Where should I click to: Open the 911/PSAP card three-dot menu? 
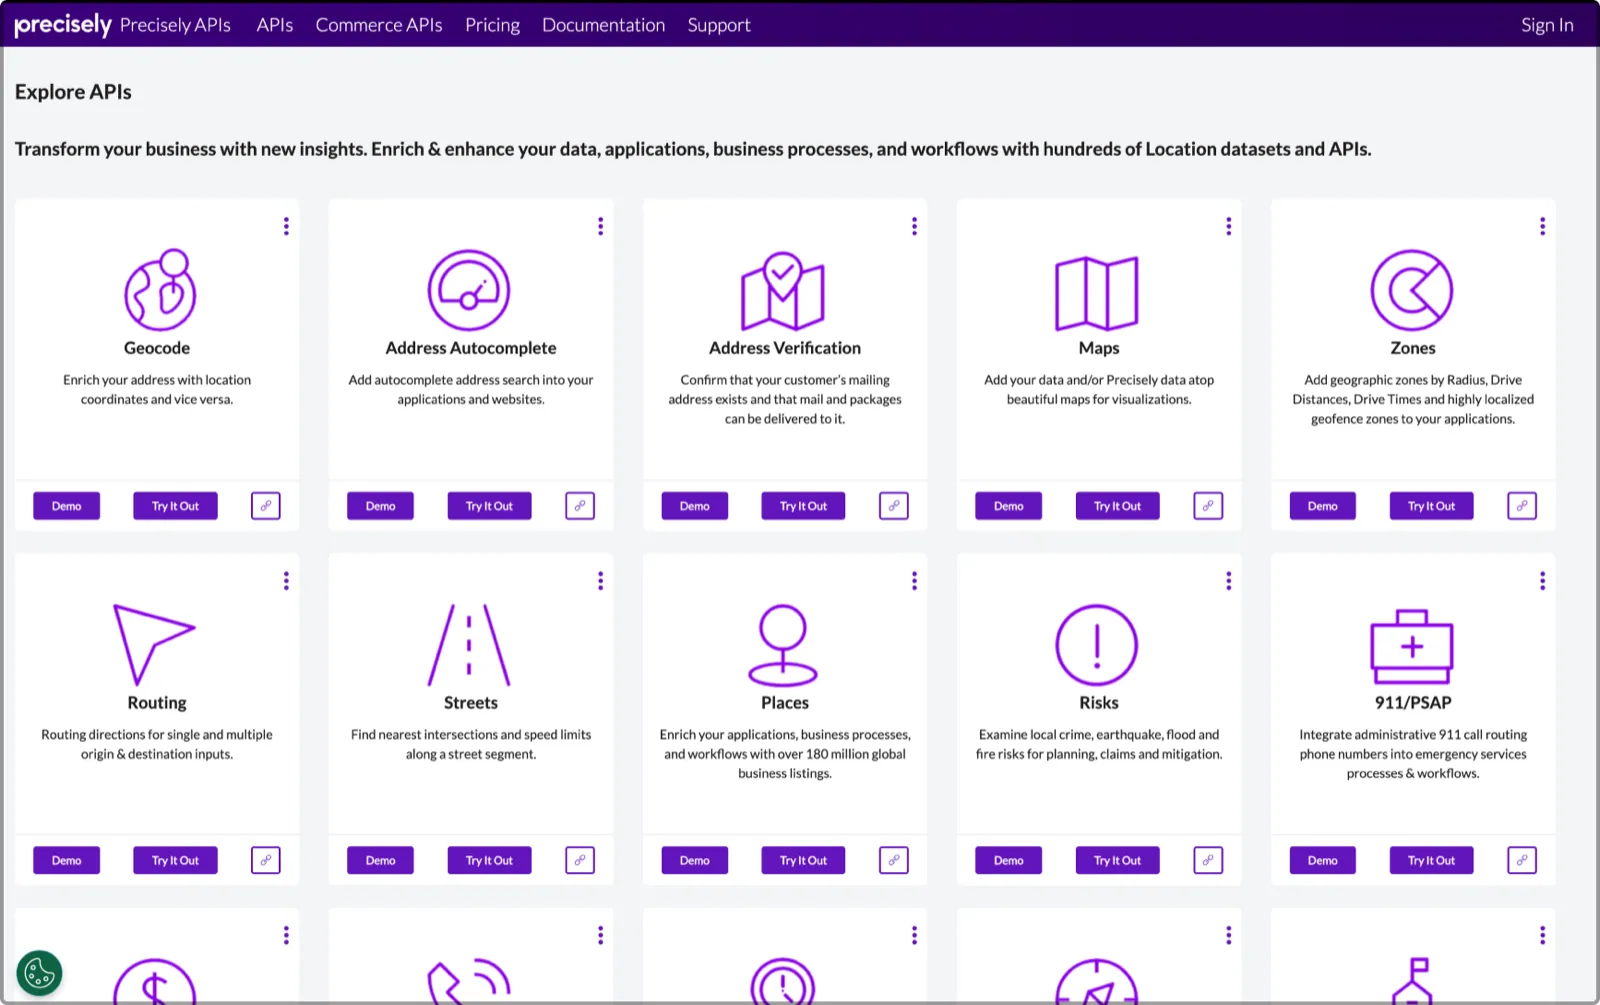1542,581
